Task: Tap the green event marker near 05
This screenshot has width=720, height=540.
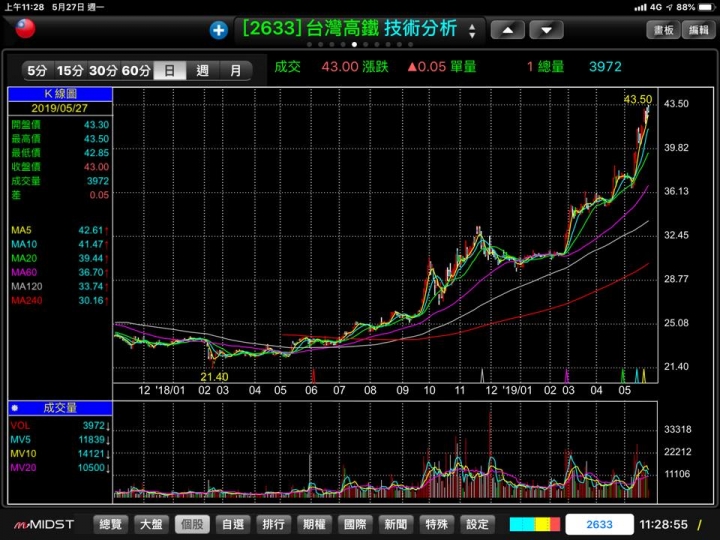Action: pyautogui.click(x=623, y=376)
